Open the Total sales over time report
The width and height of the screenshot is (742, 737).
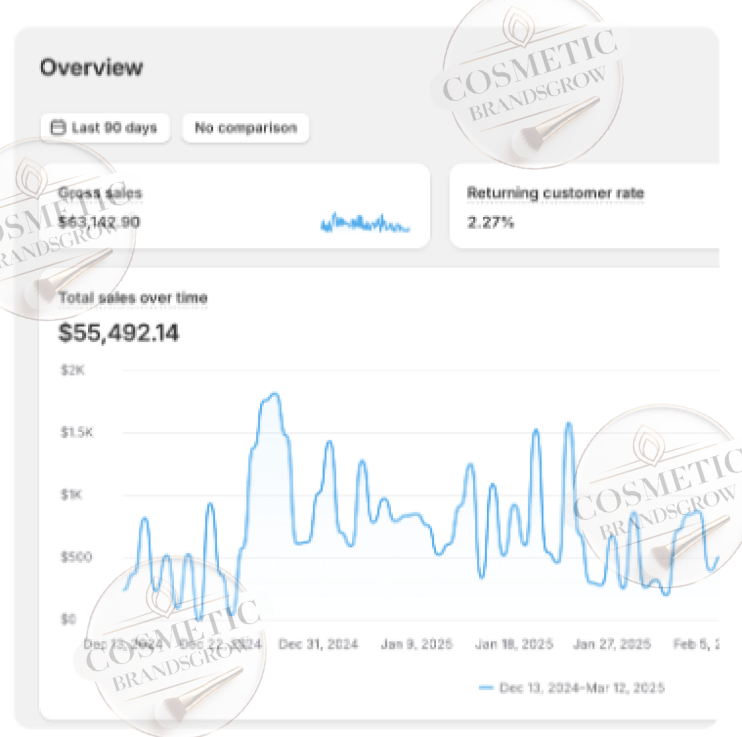tap(133, 297)
